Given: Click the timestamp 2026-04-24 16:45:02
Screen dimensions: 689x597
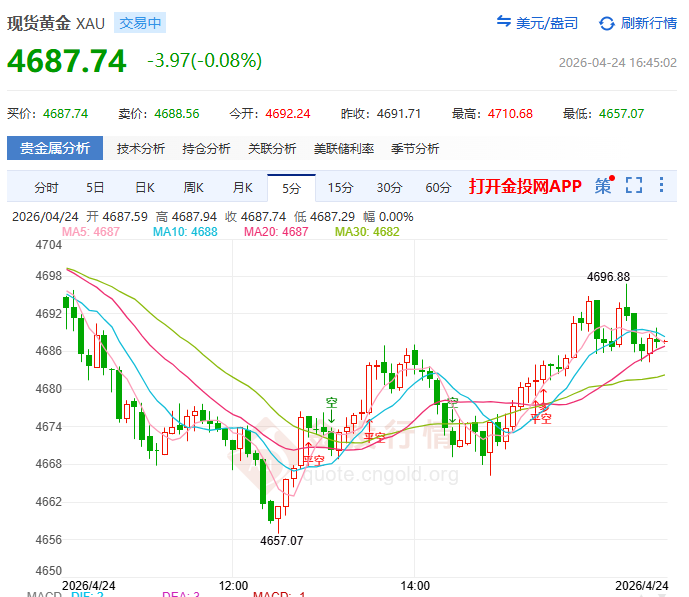Looking at the screenshot, I should tap(617, 63).
